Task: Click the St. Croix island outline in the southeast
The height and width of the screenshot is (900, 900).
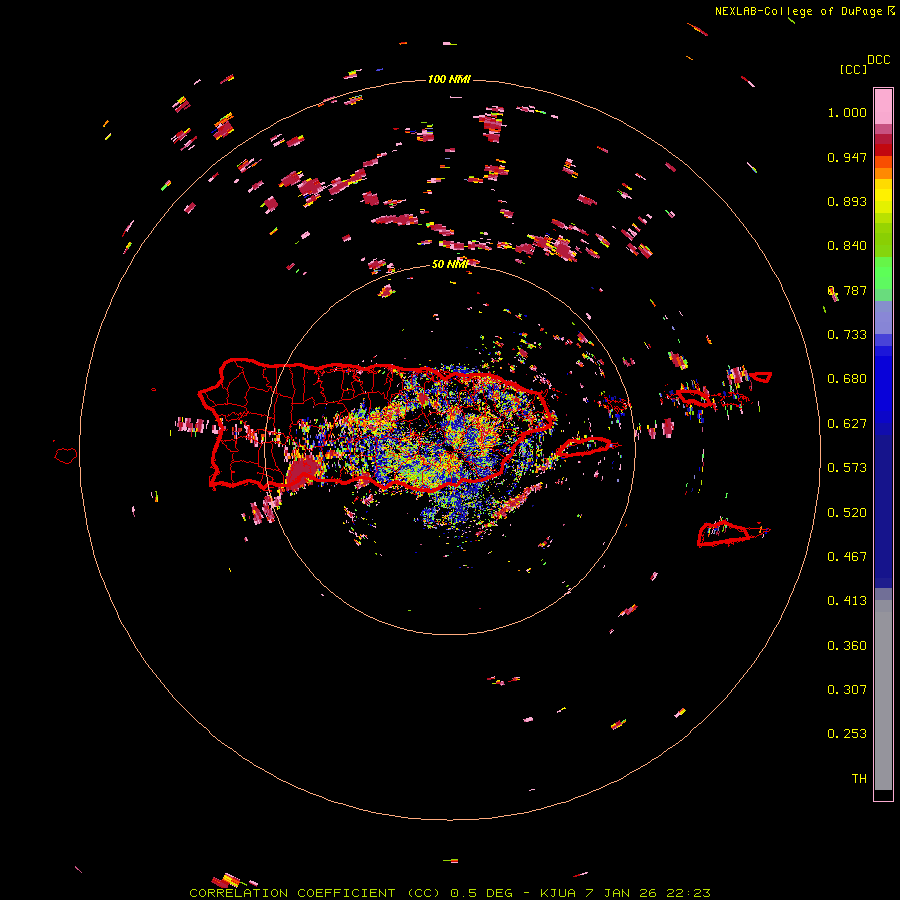Action: click(x=724, y=534)
